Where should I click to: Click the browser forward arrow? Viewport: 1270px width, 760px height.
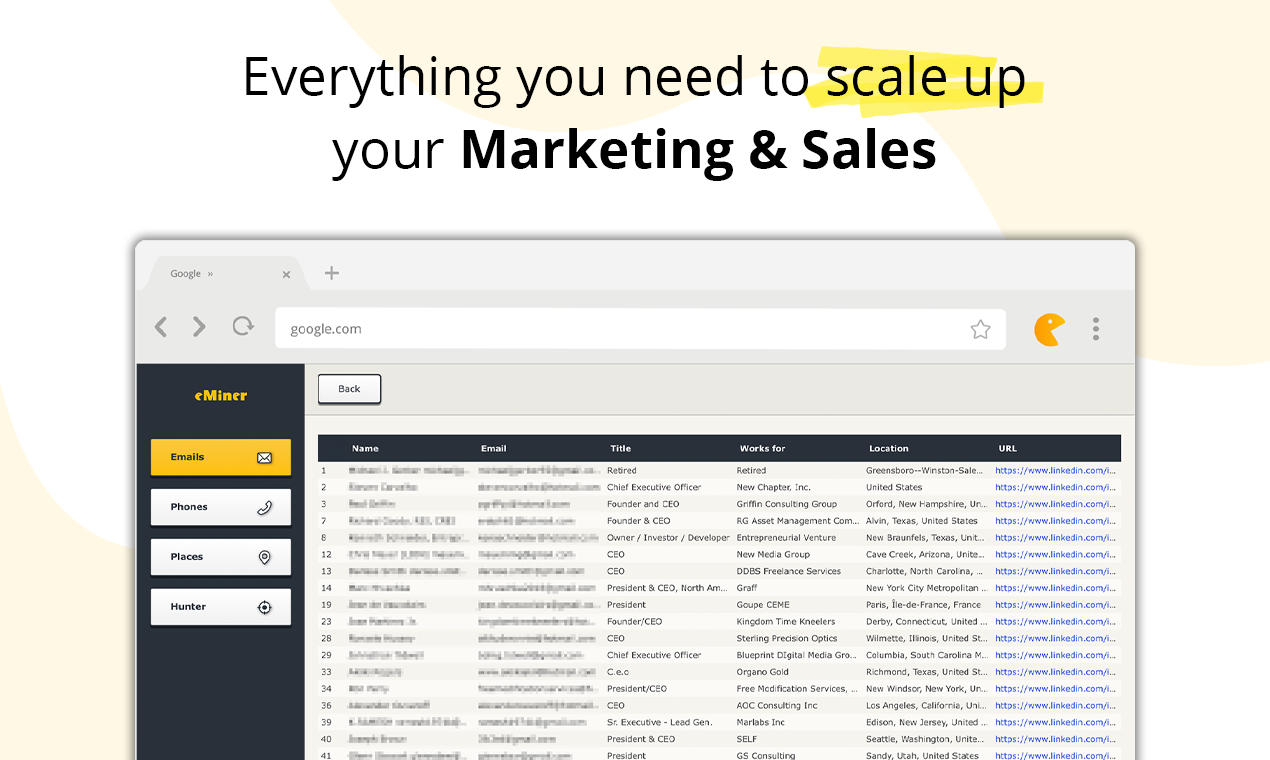(x=199, y=327)
